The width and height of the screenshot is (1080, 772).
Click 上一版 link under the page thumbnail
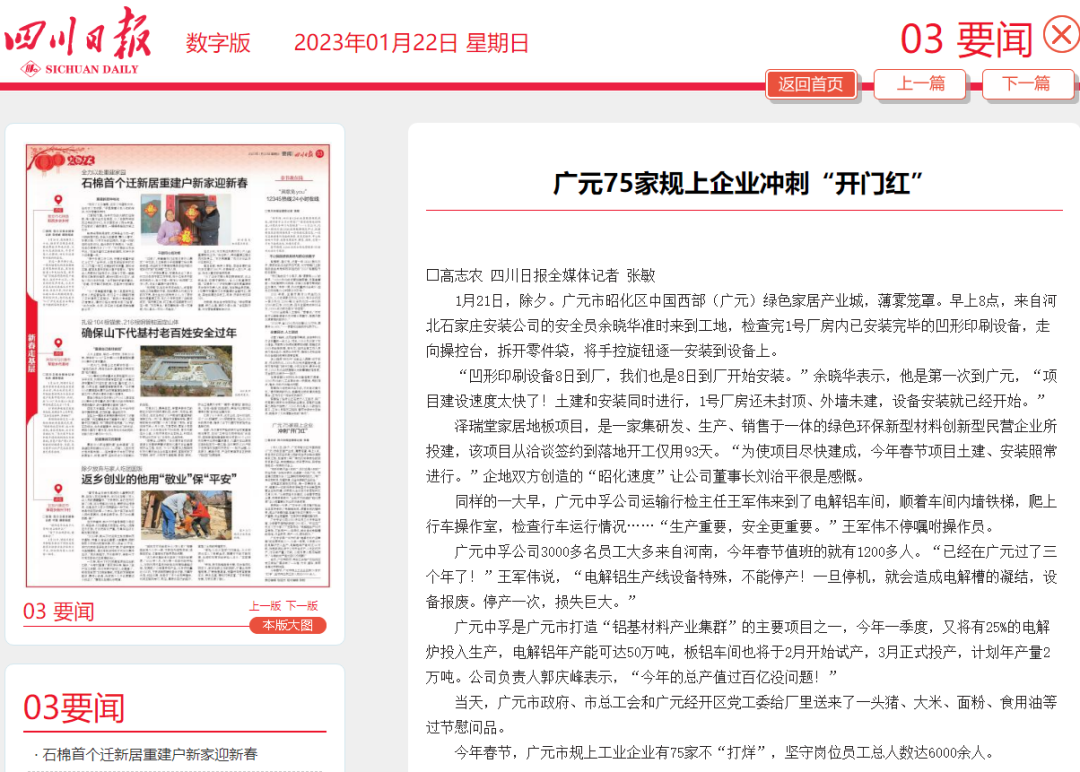tap(265, 606)
